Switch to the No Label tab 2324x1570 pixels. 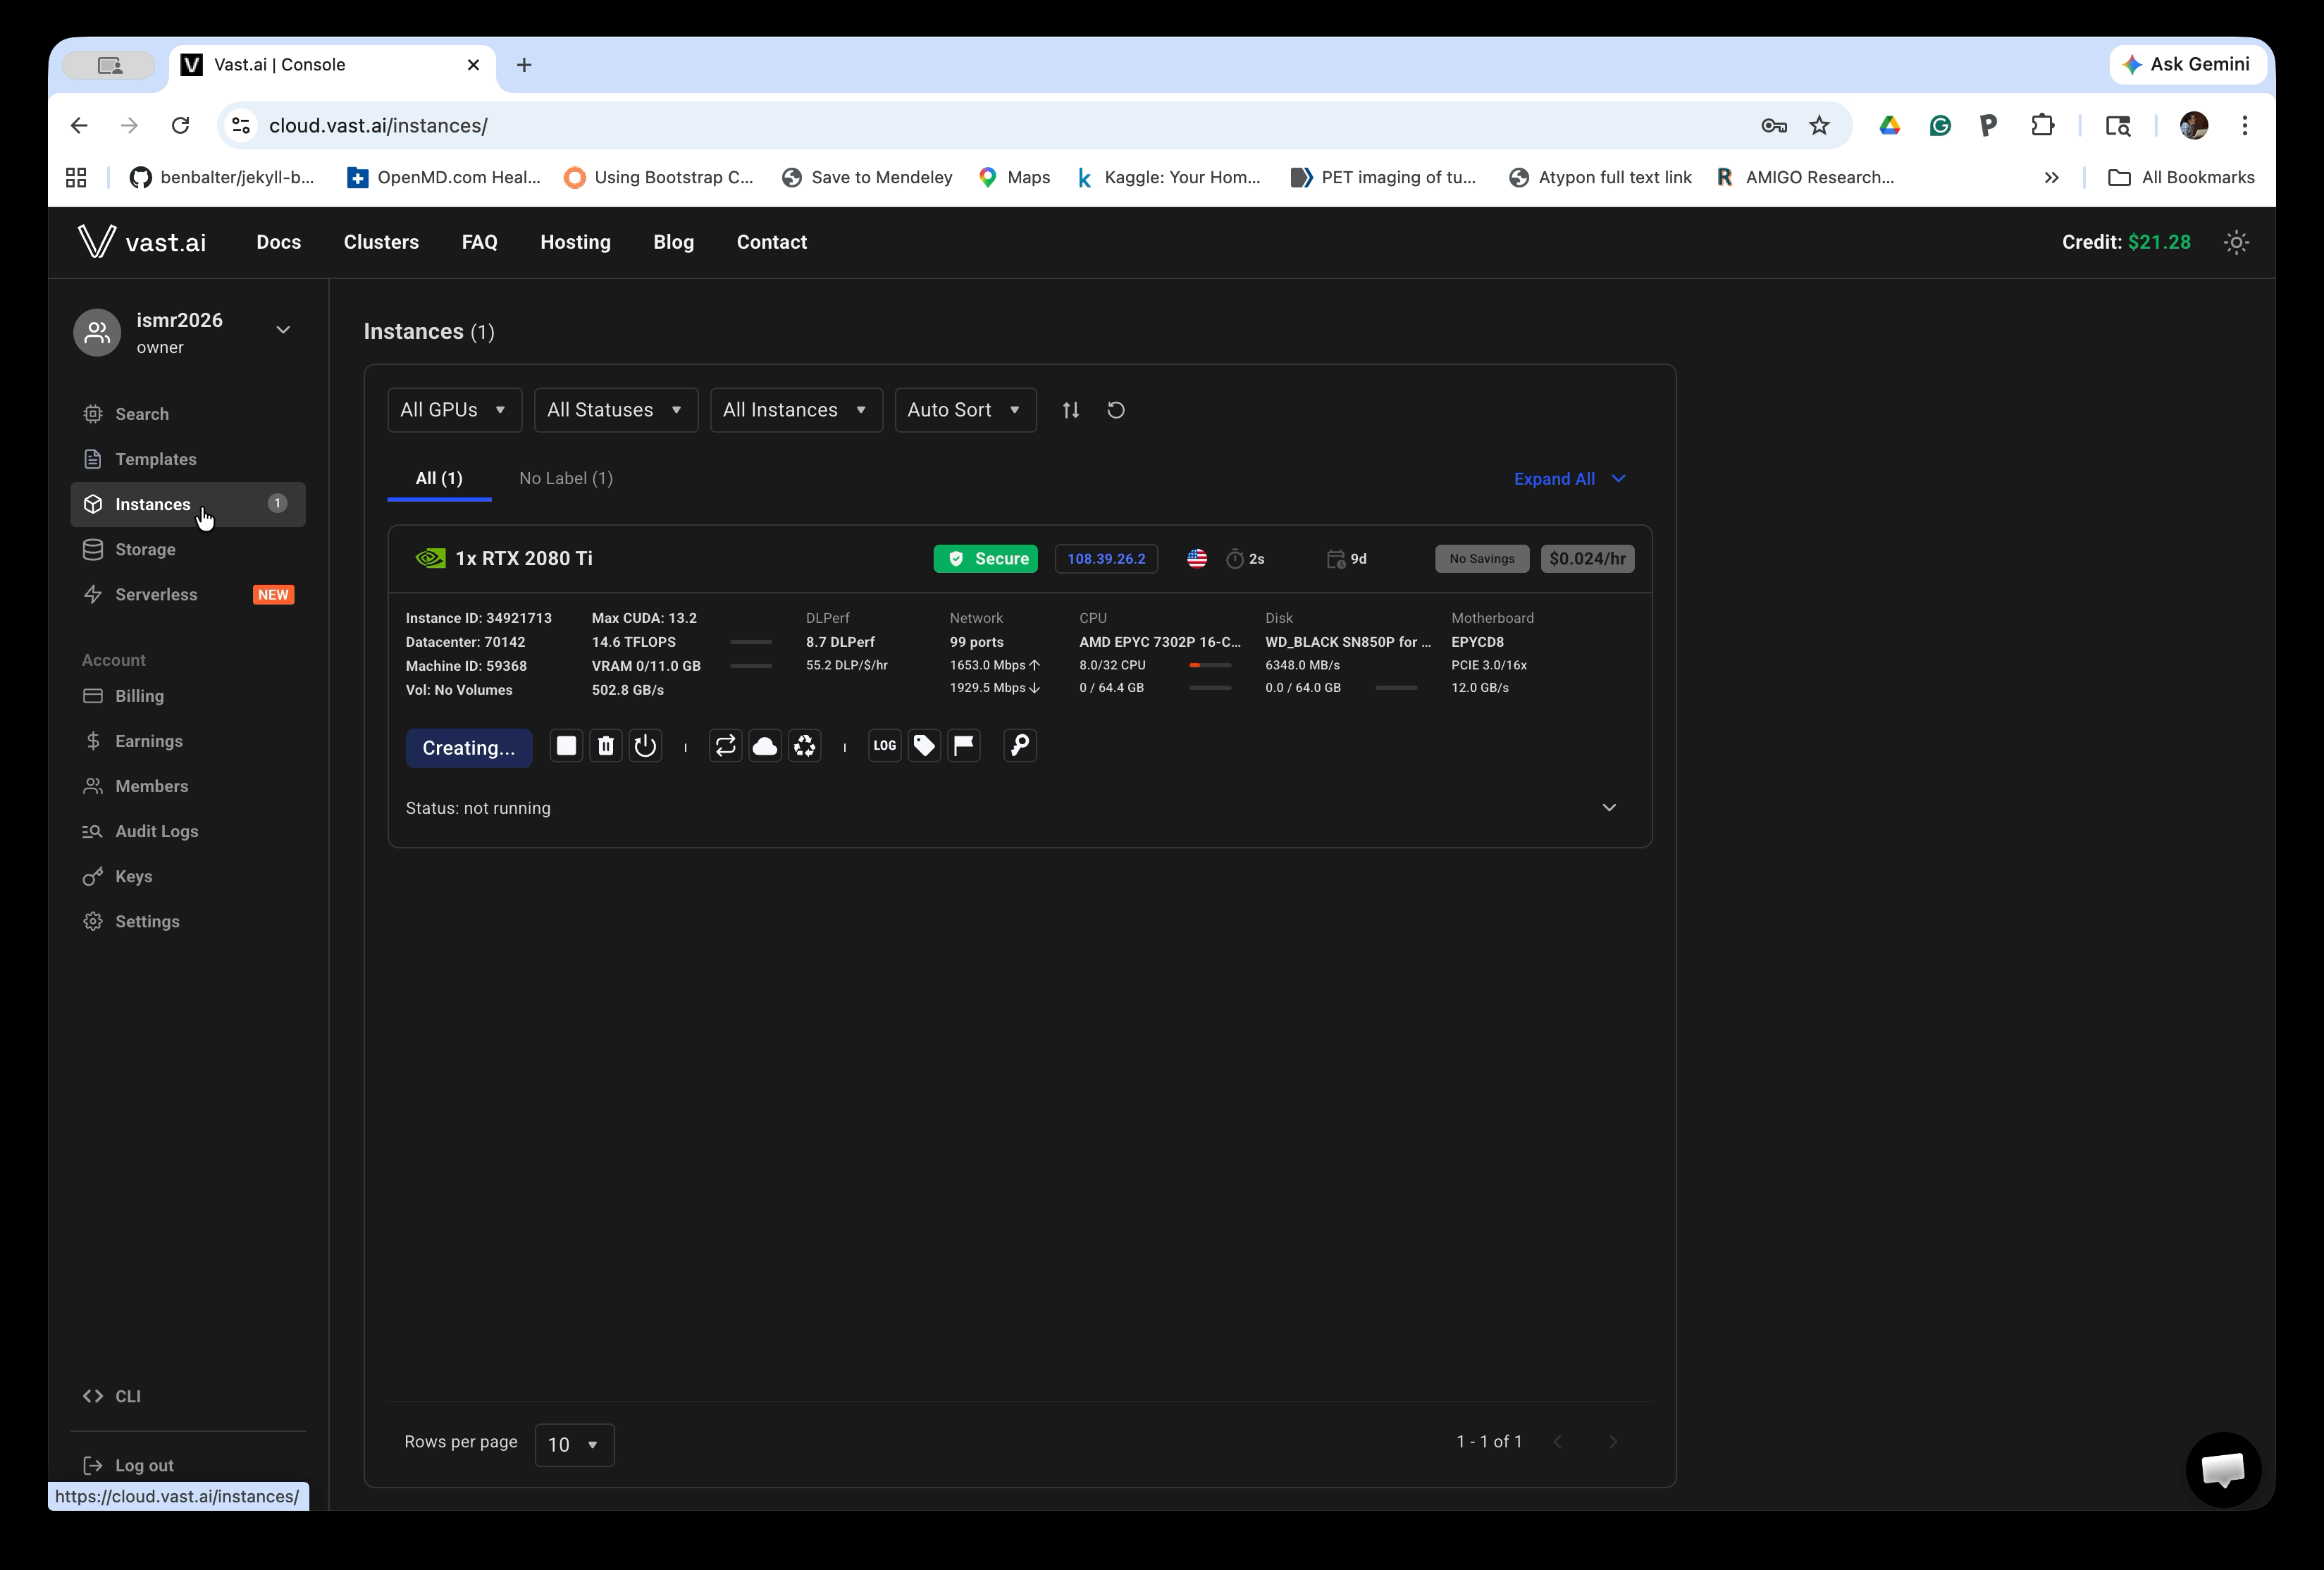566,478
